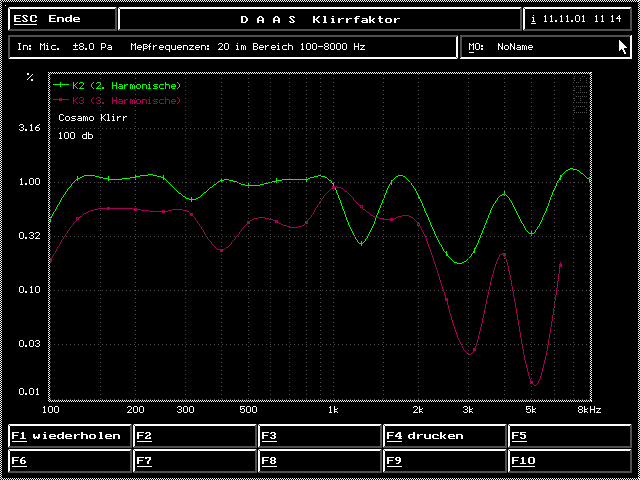
Task: Click the empty F9 function key
Action: [x=444, y=461]
